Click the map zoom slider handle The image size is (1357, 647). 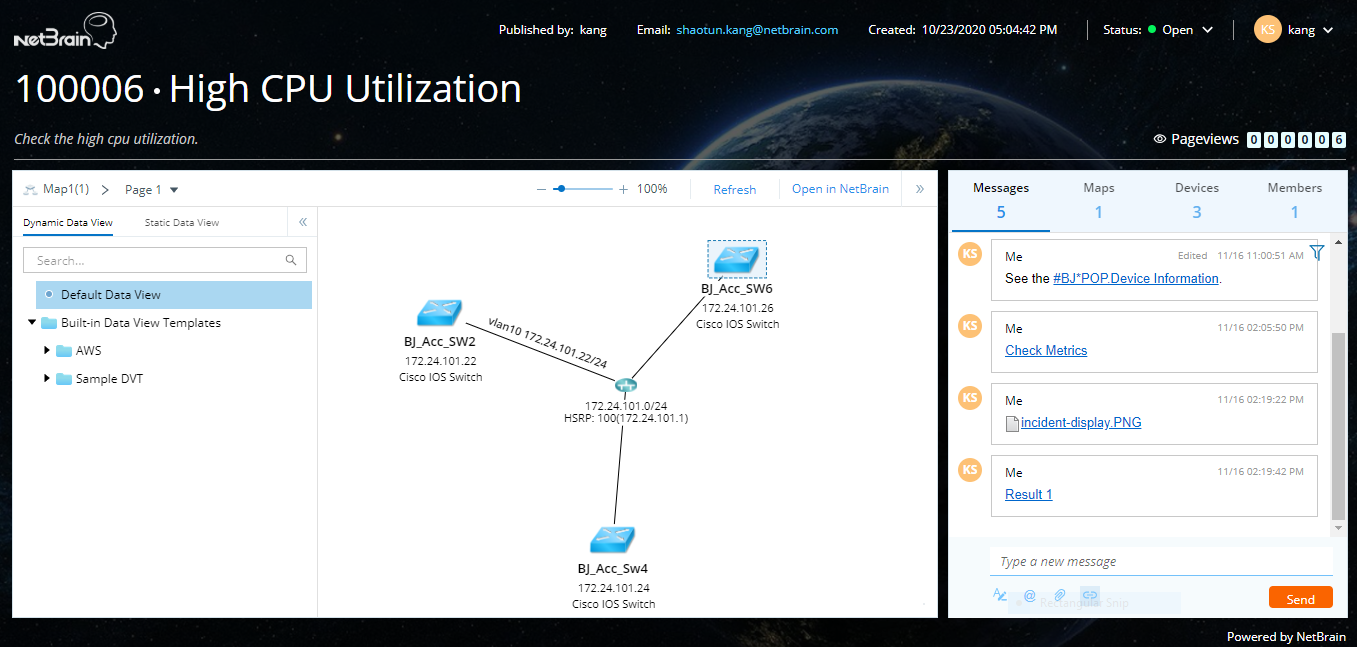click(x=561, y=188)
